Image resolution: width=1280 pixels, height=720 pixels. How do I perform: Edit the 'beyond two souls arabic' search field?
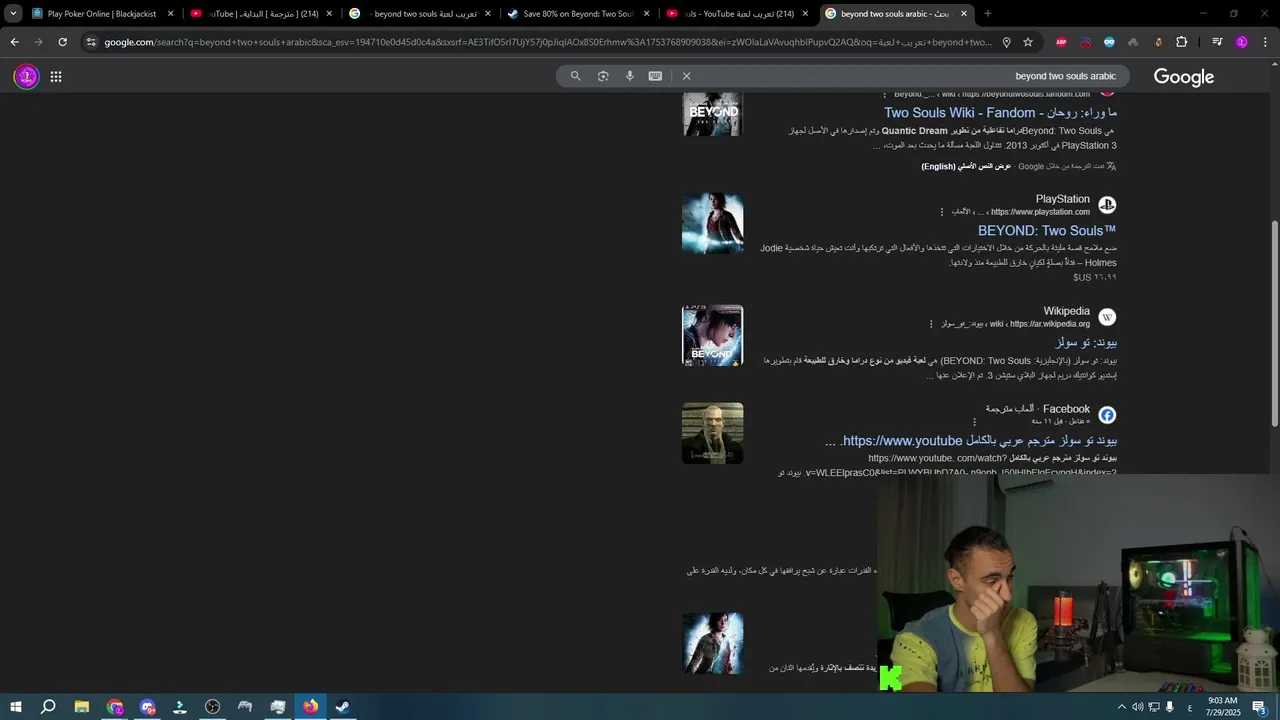(x=1065, y=76)
